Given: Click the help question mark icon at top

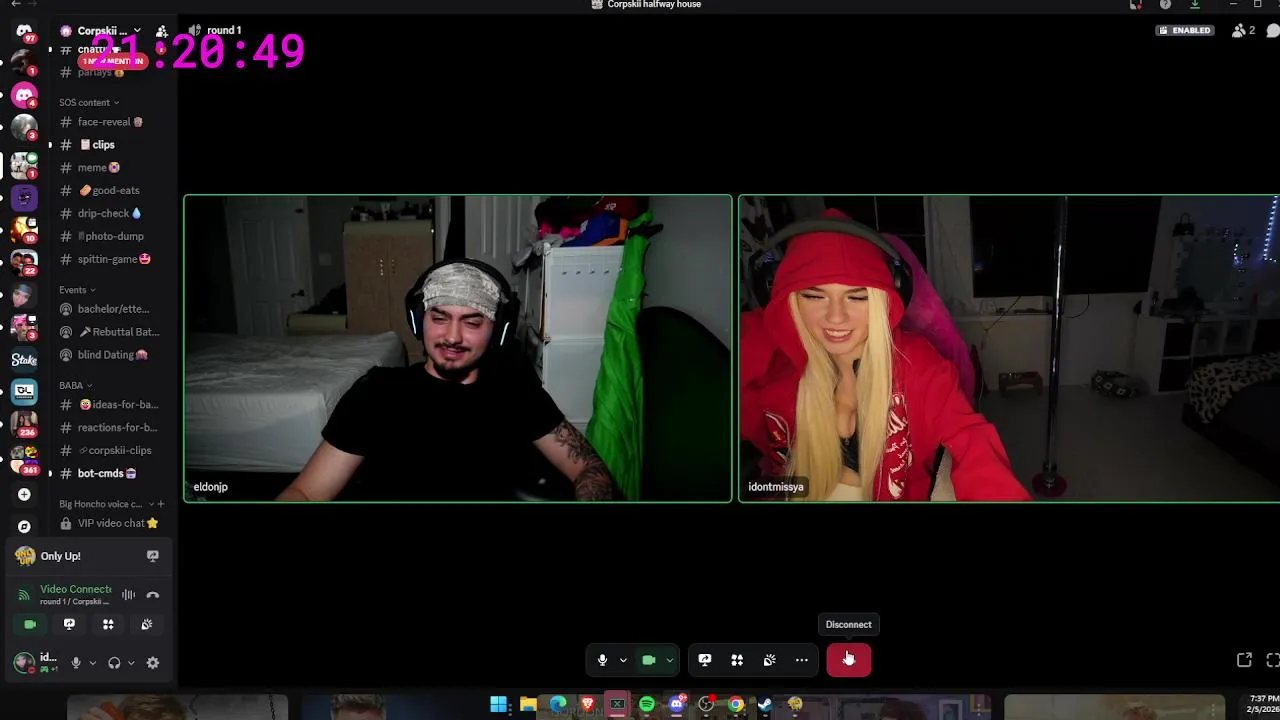Looking at the screenshot, I should [x=1165, y=5].
